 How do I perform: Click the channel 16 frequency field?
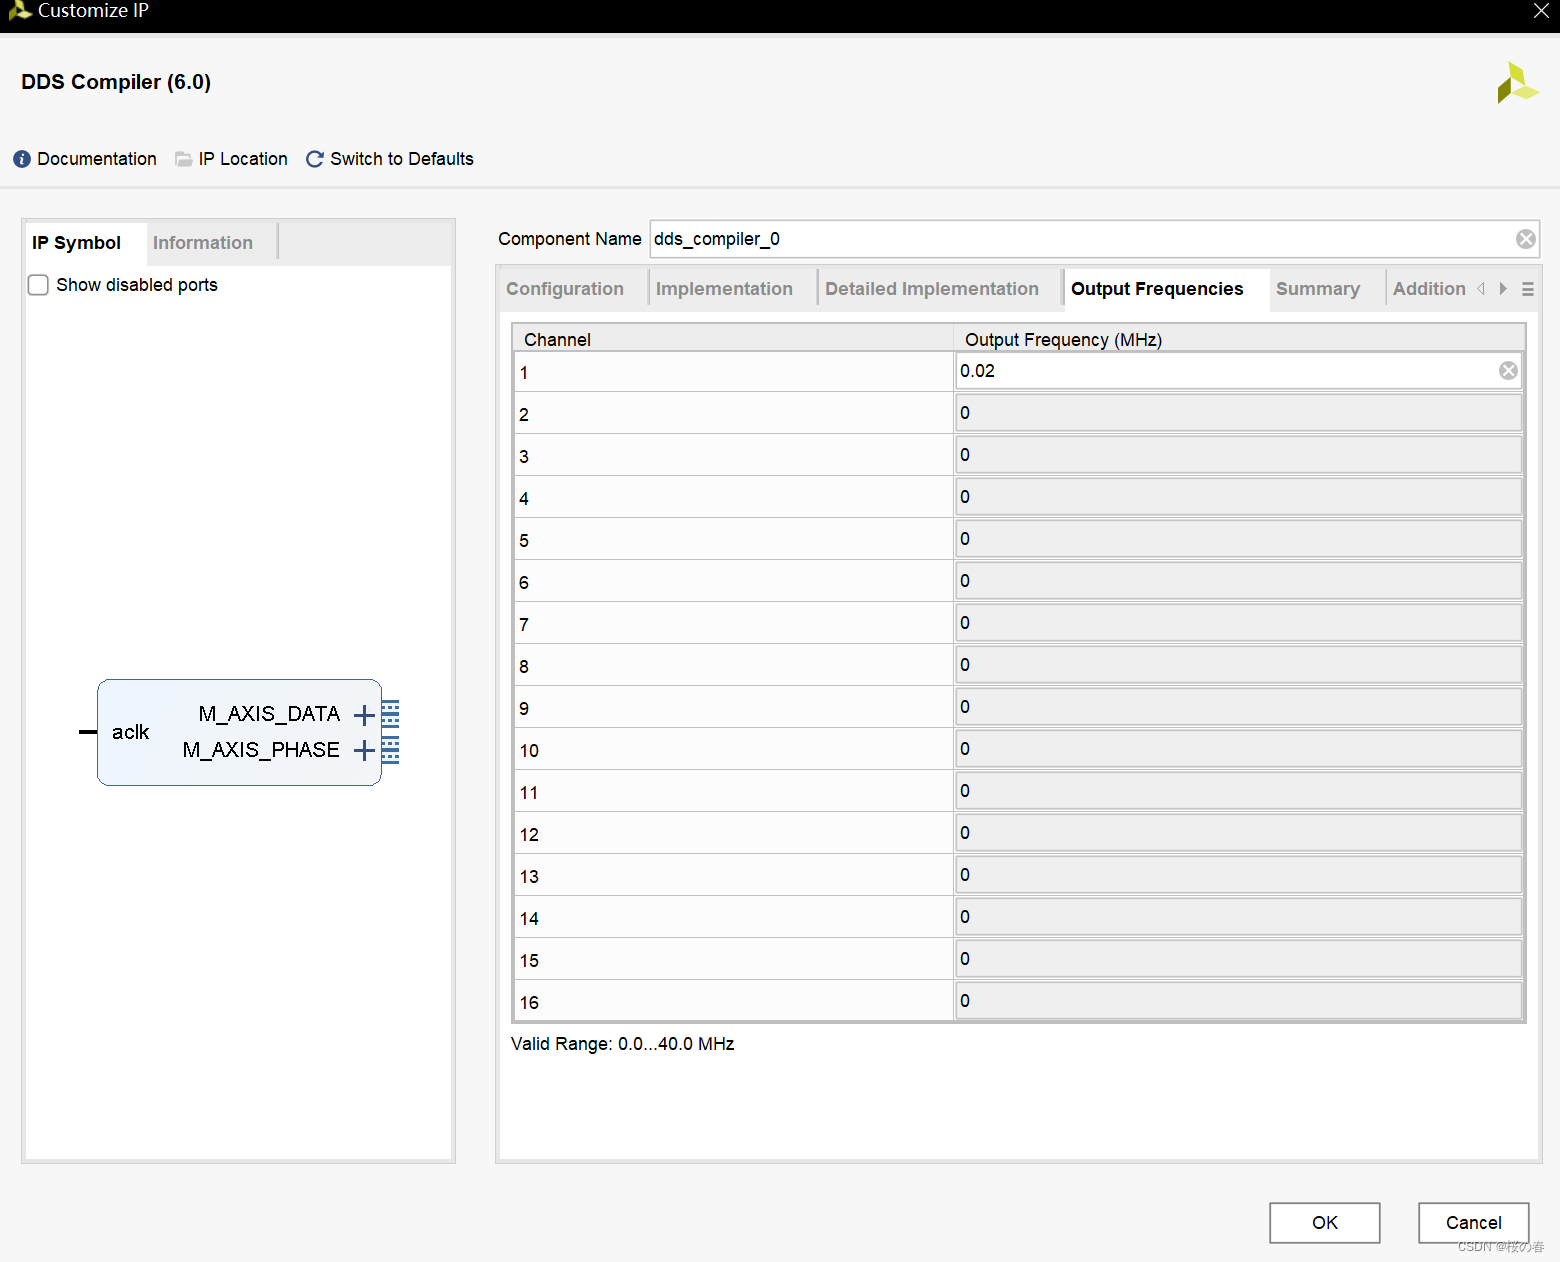point(1239,1001)
